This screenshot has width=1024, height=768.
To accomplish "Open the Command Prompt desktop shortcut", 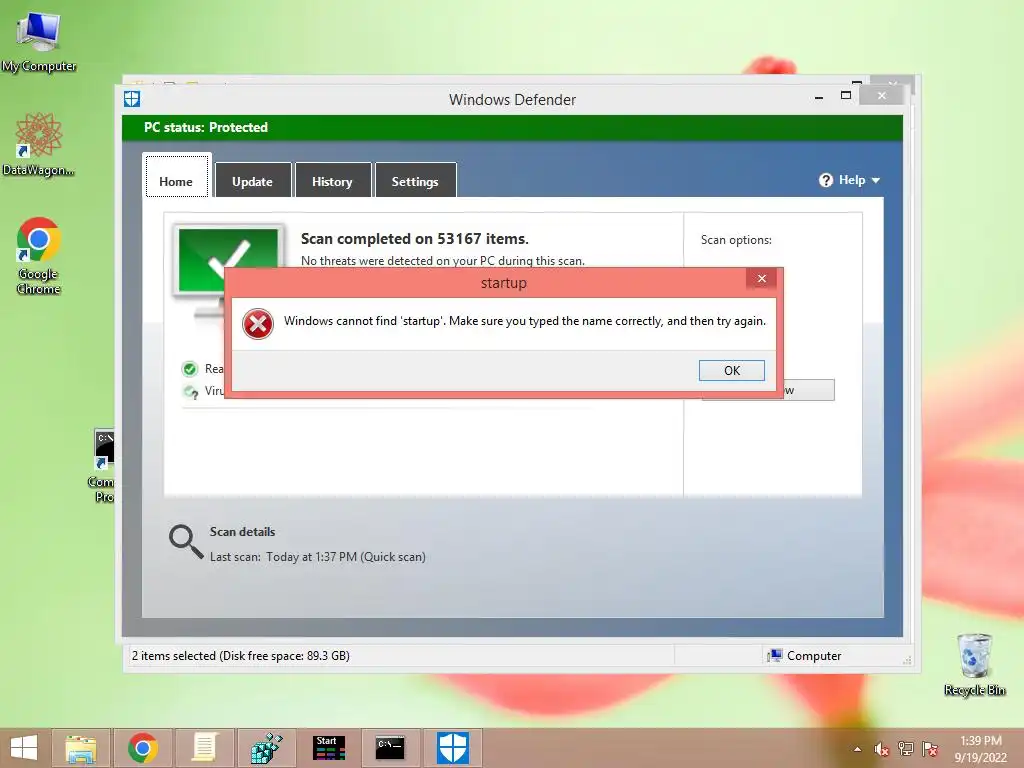I will (x=104, y=466).
